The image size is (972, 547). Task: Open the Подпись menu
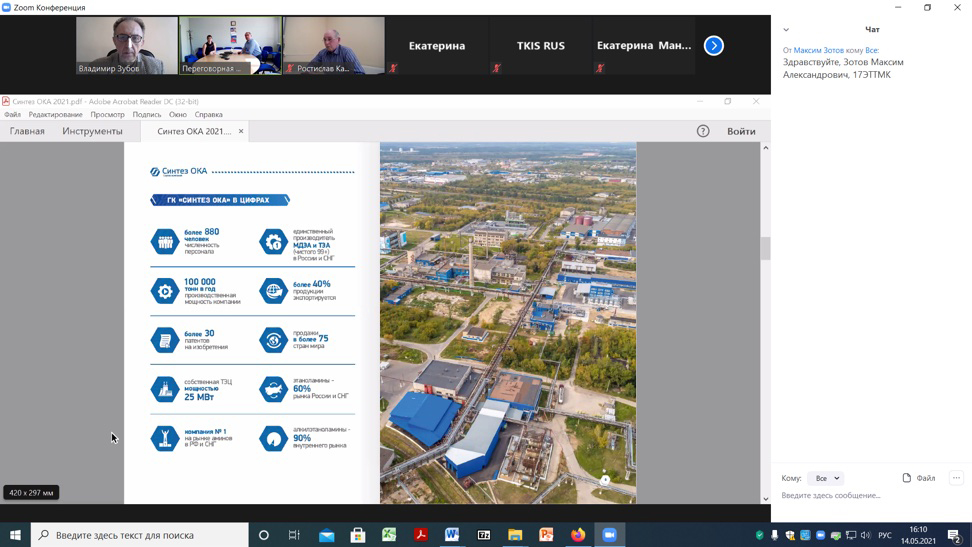147,115
